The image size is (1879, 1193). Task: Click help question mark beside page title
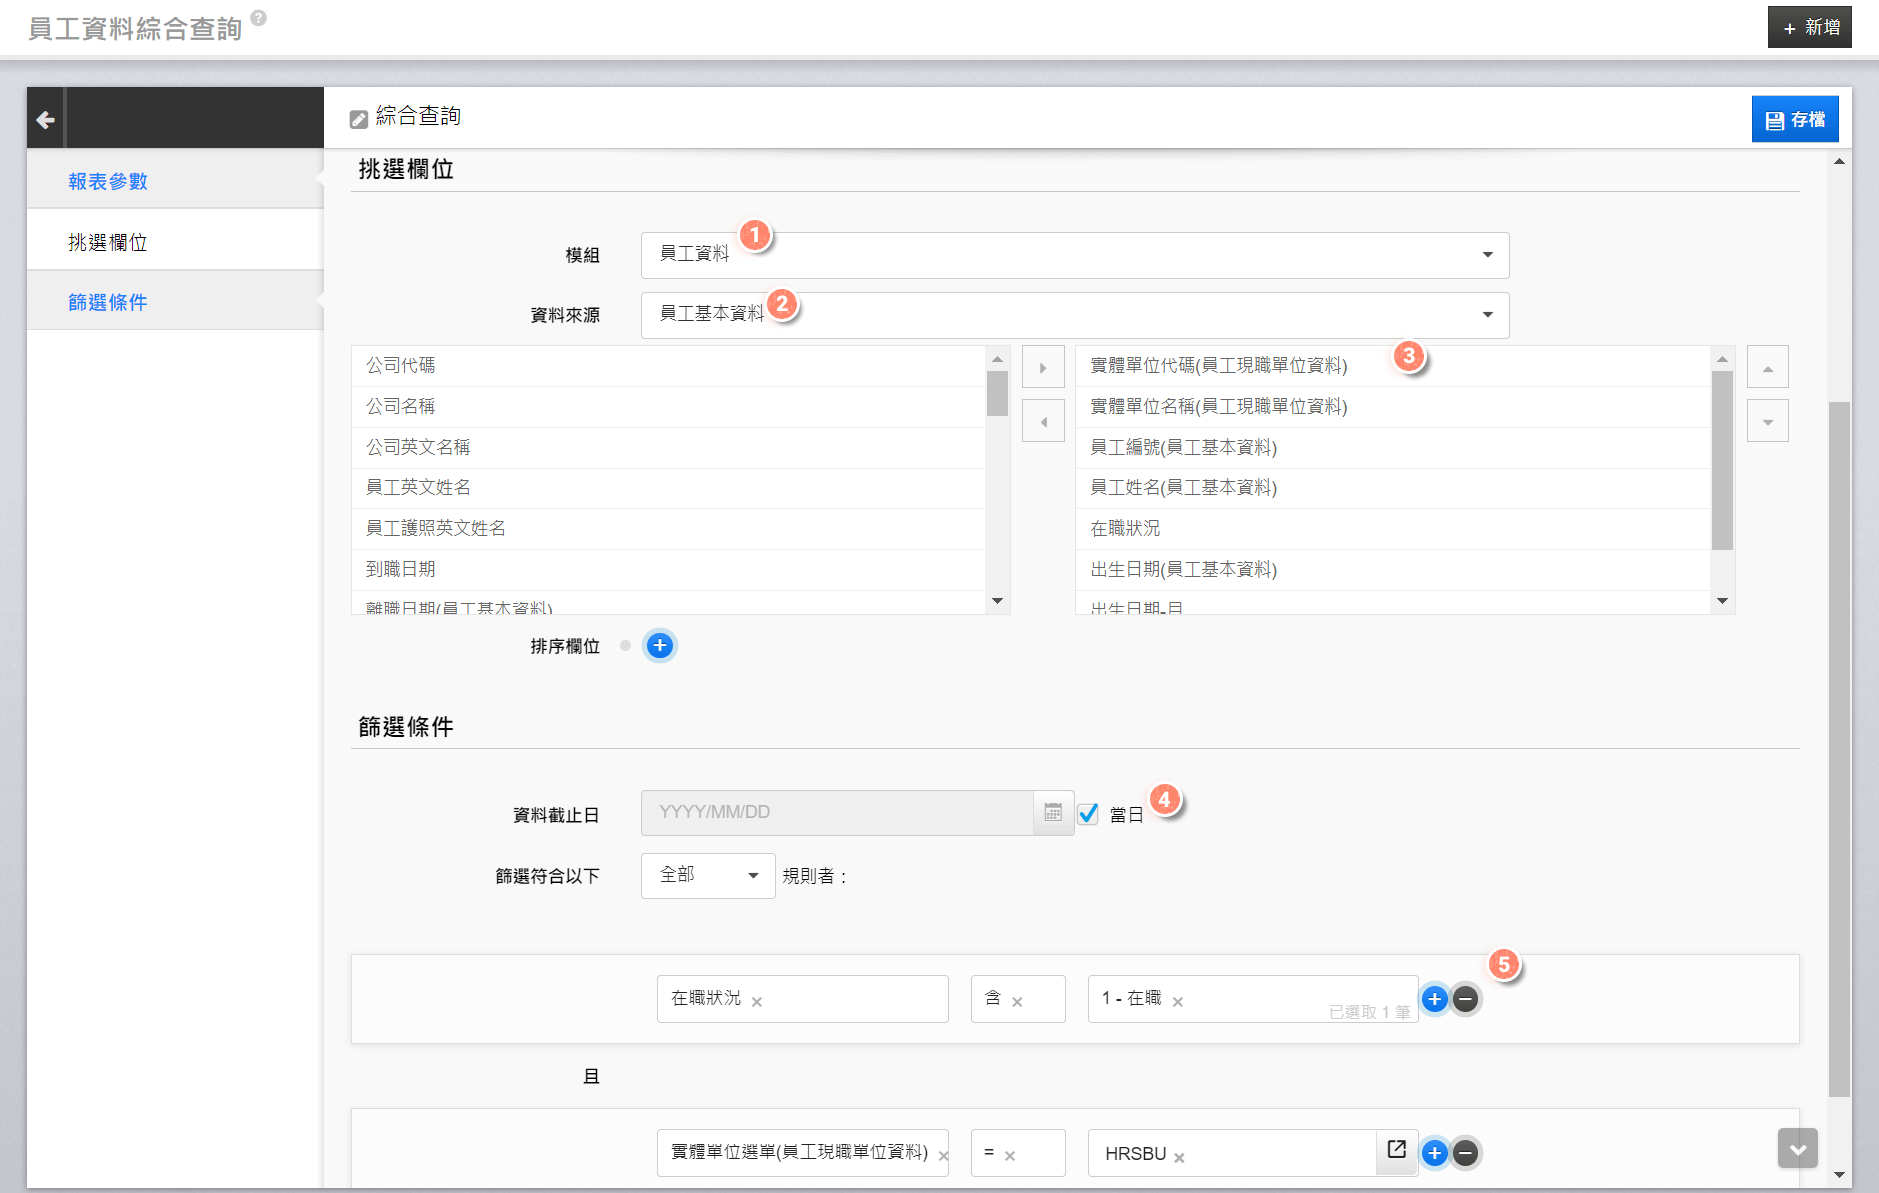tap(259, 18)
